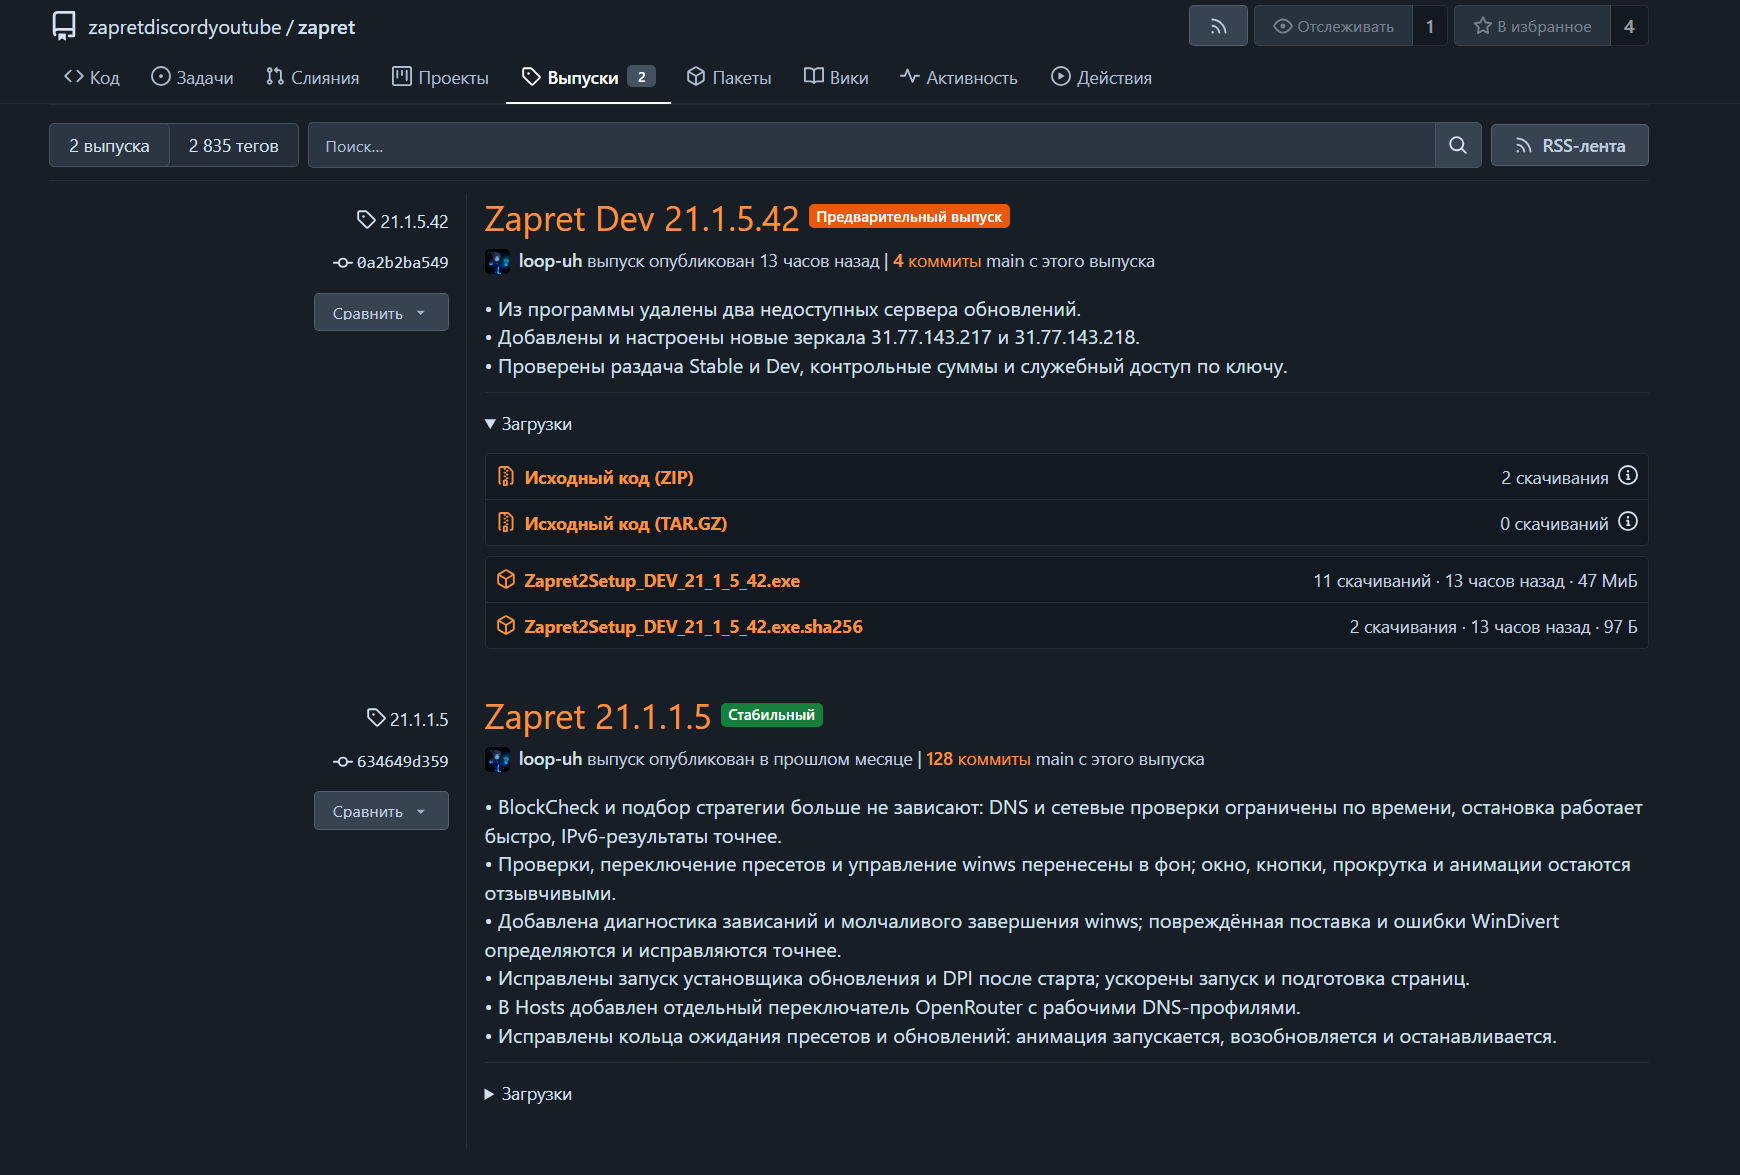Open Сравнить dropdown for release 21.1.5.42
The image size is (1740, 1175).
381,312
